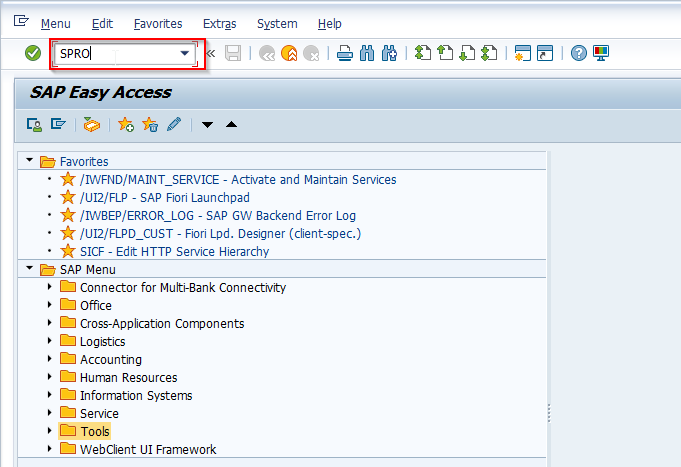This screenshot has width=681, height=467.
Task: Expand the Service folder
Action: pos(50,413)
